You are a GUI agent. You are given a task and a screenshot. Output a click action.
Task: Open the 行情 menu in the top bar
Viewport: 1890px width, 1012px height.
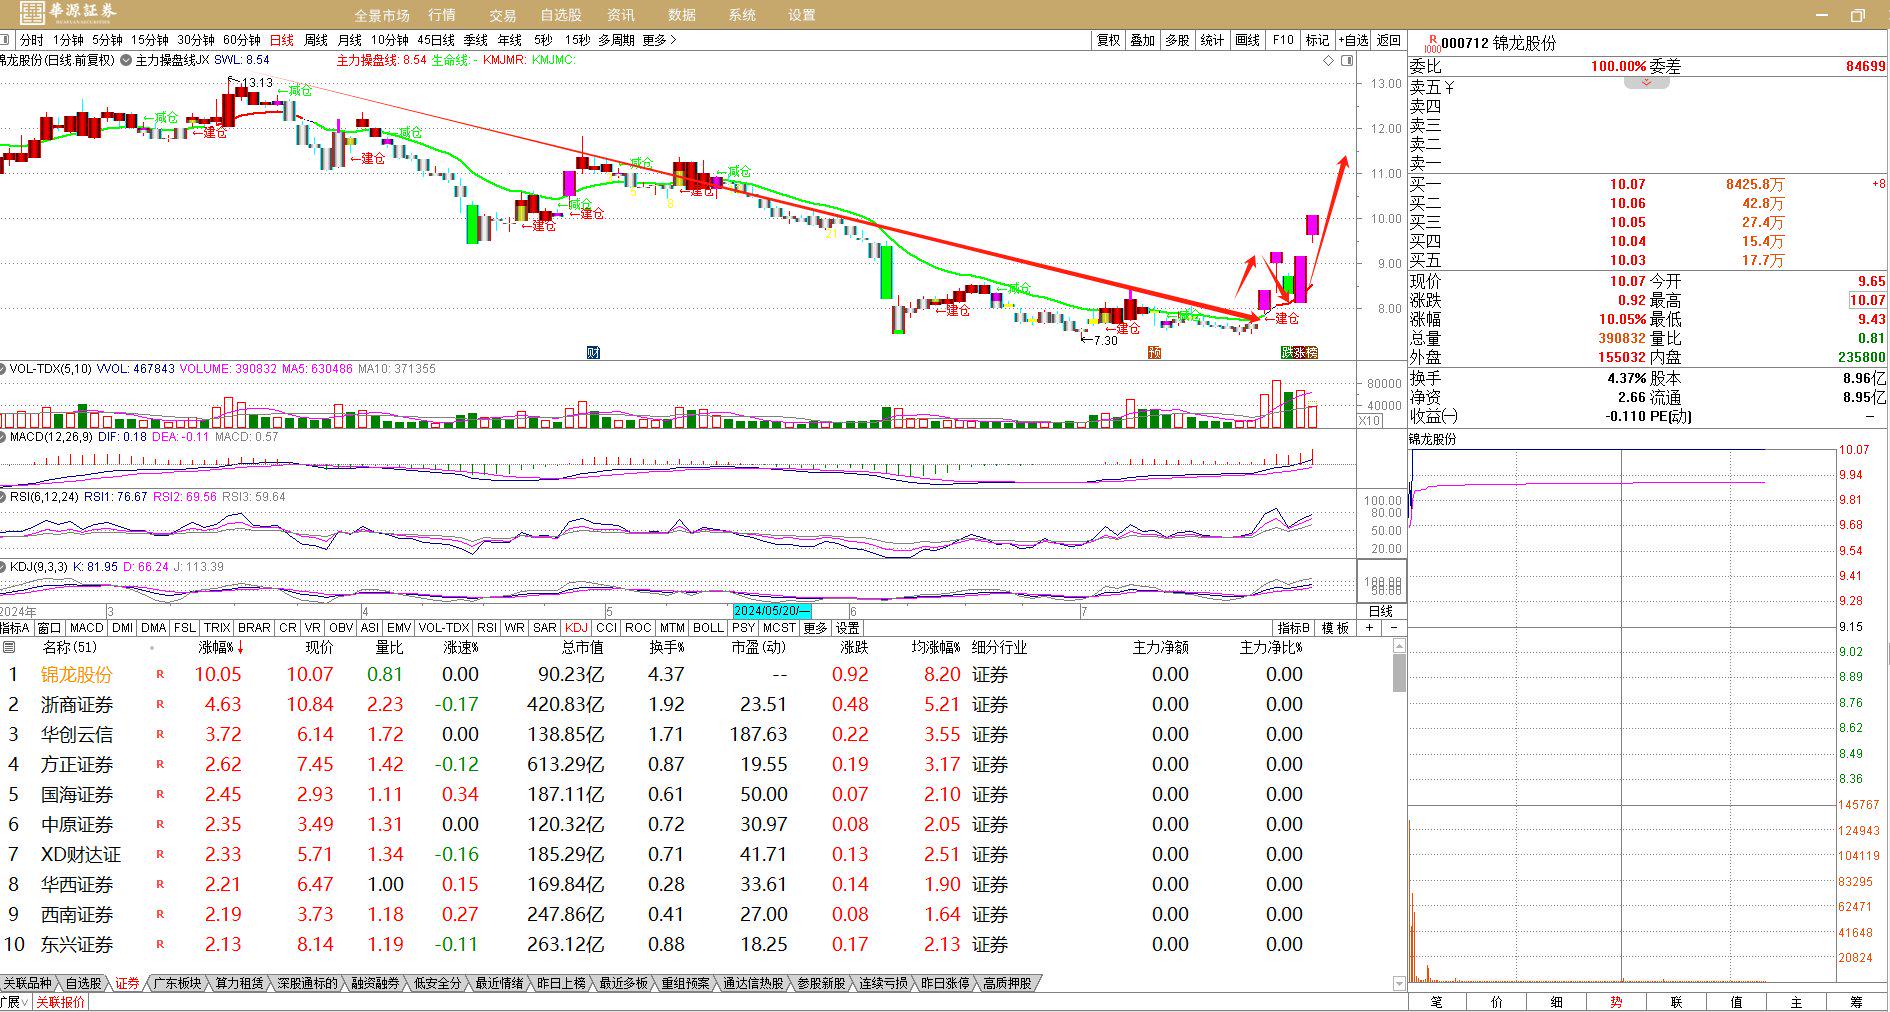pos(441,15)
